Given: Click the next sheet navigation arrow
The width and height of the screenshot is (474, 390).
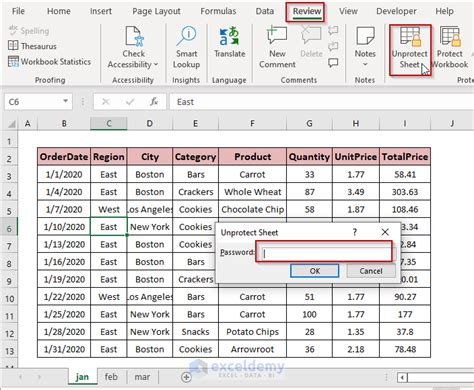Looking at the screenshot, I should click(39, 377).
